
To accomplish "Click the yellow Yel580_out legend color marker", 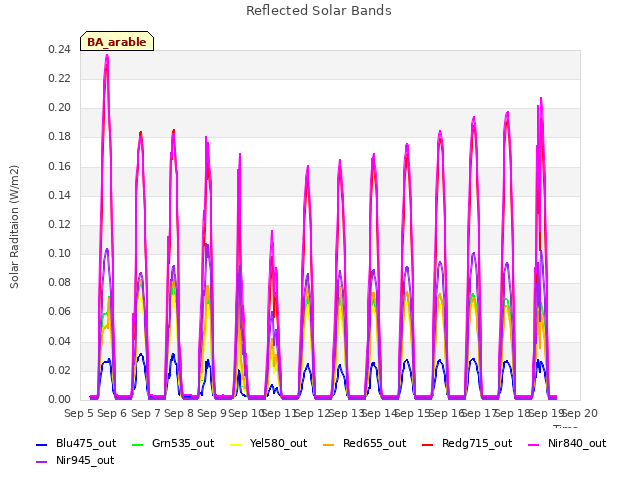I will [x=236, y=444].
